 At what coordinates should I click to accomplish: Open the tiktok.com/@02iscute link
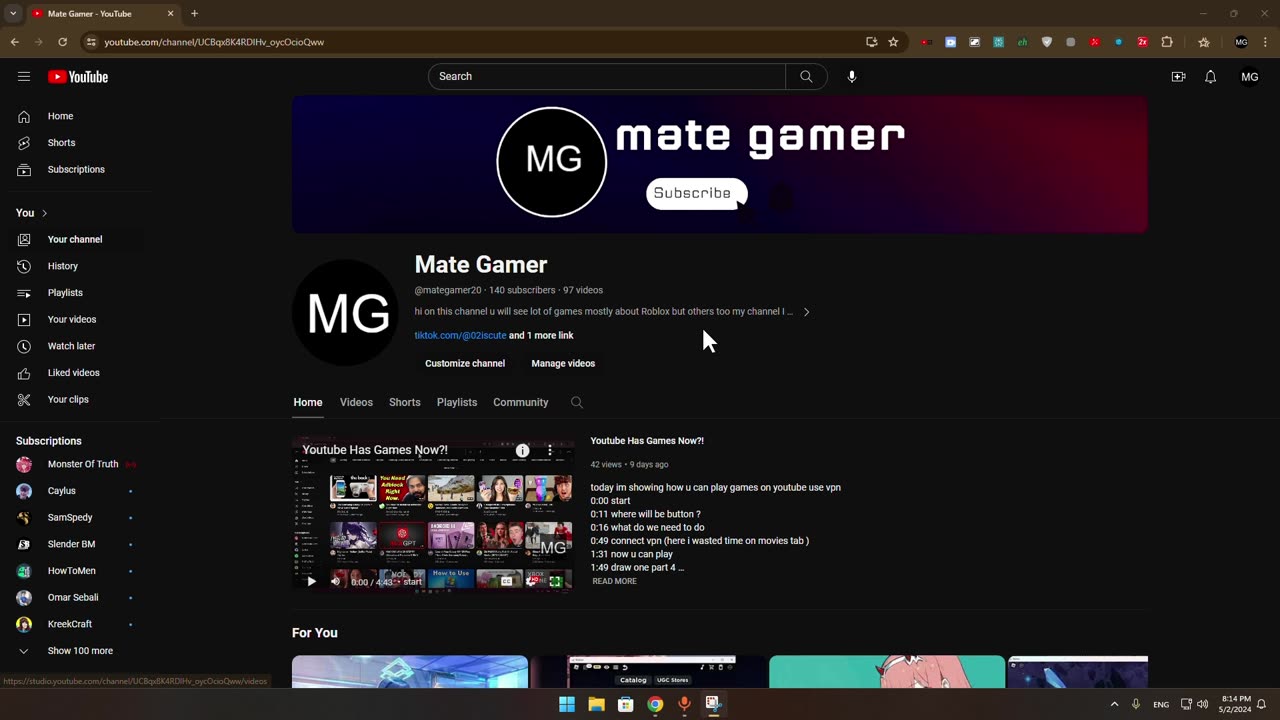click(x=460, y=336)
